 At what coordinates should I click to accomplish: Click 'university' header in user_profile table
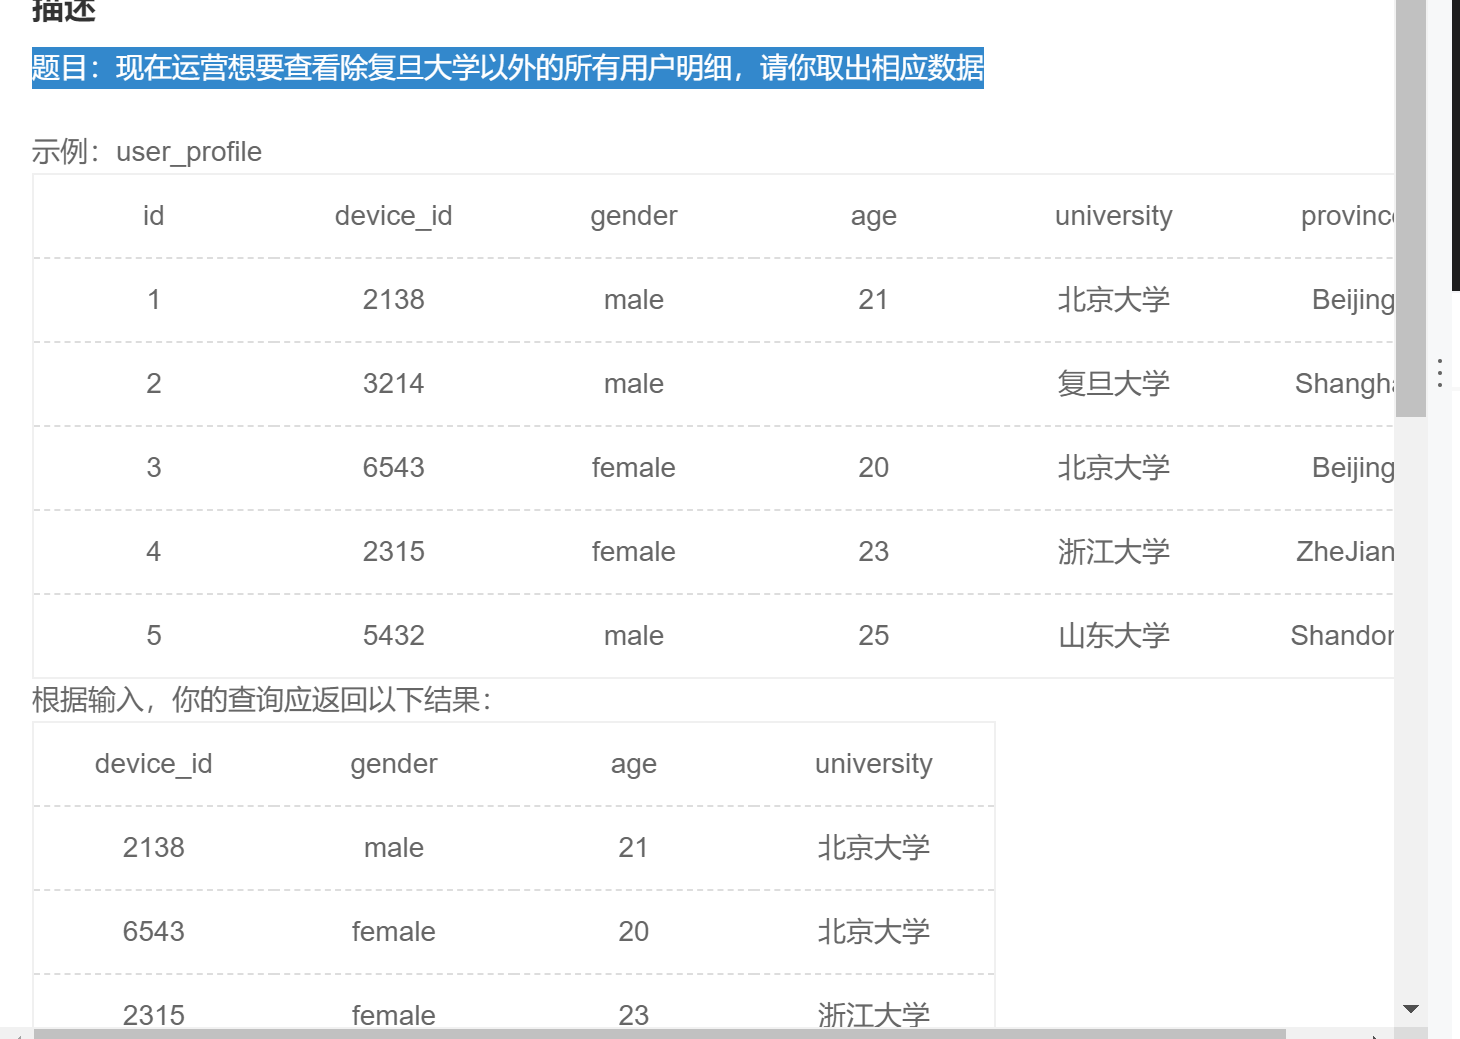pos(1113,216)
